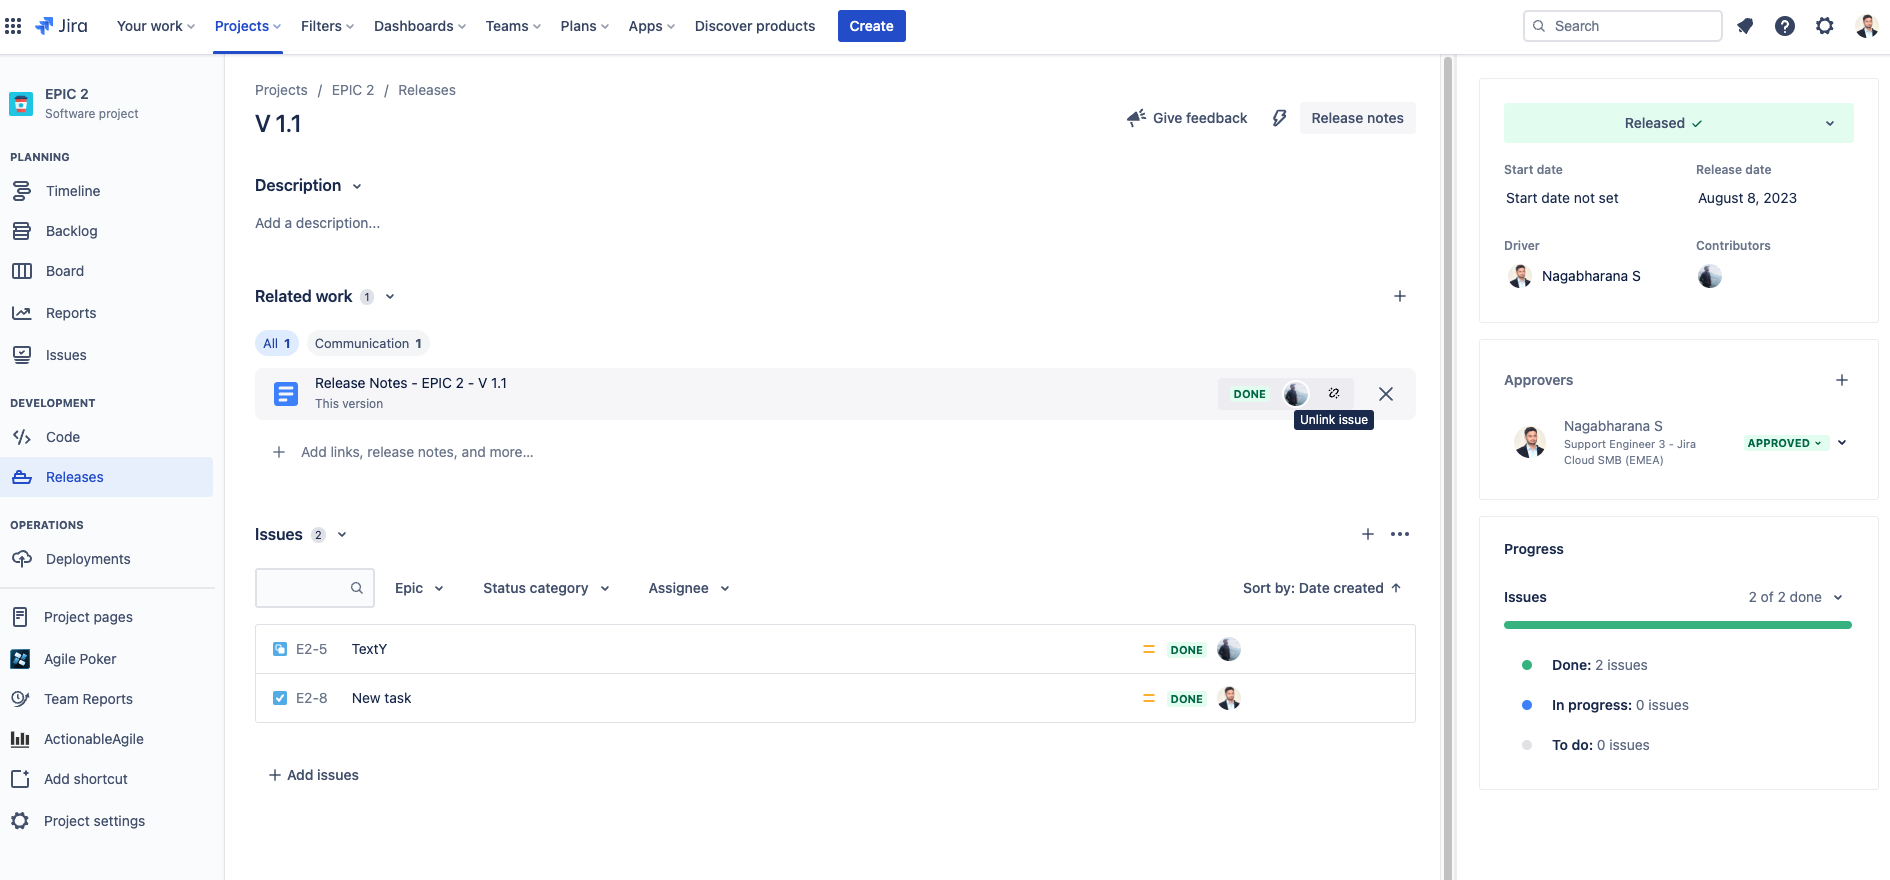Screen dimensions: 1890x880
Task: Select the All 1 filter tab
Action: coord(277,343)
